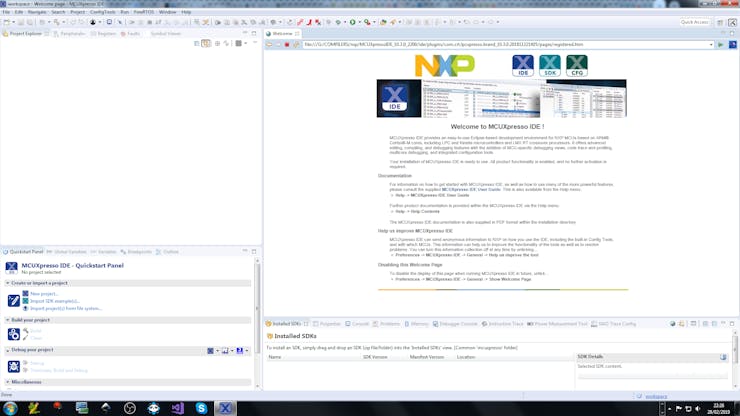
Task: Click the SDK Details header icon
Action: (723, 357)
